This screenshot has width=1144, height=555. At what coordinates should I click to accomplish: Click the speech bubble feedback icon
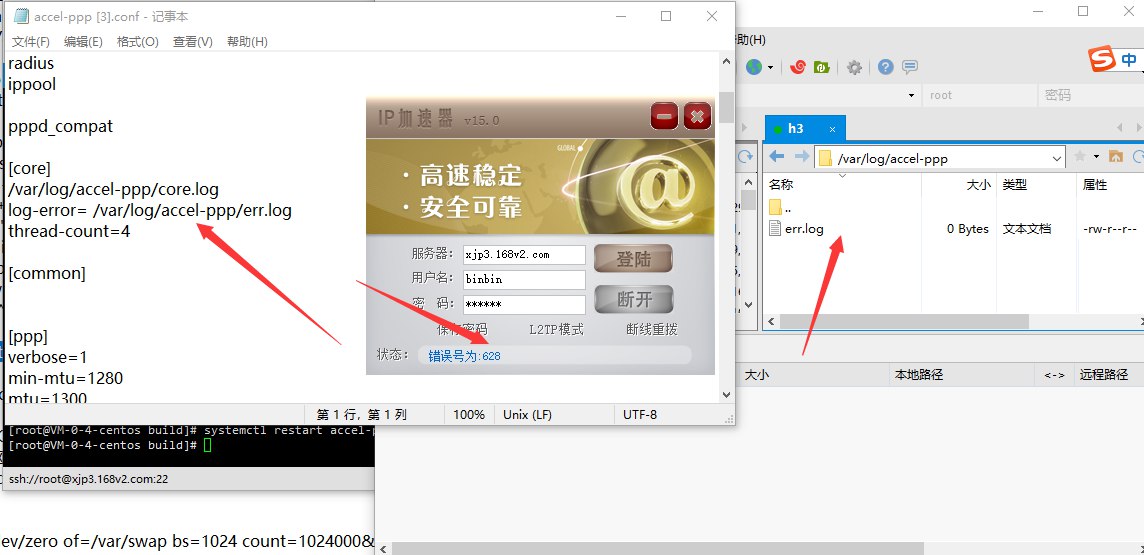point(910,67)
